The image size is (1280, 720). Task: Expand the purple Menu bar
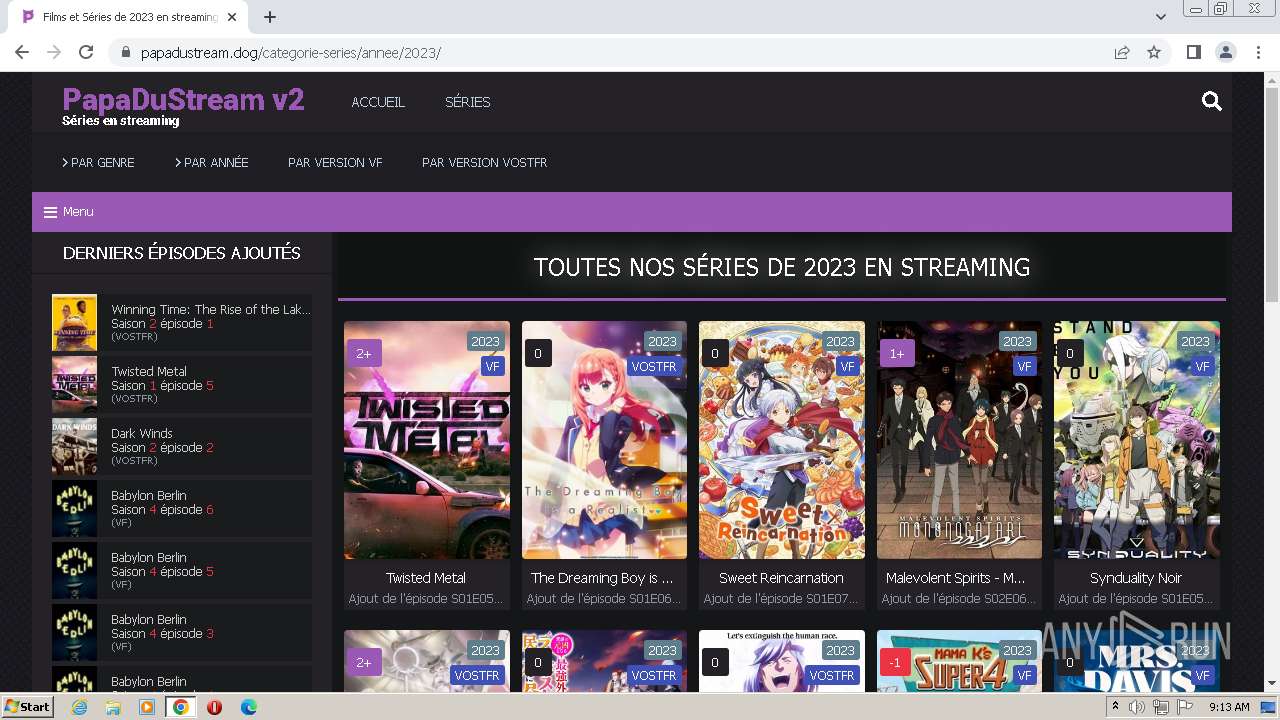[x=631, y=212]
